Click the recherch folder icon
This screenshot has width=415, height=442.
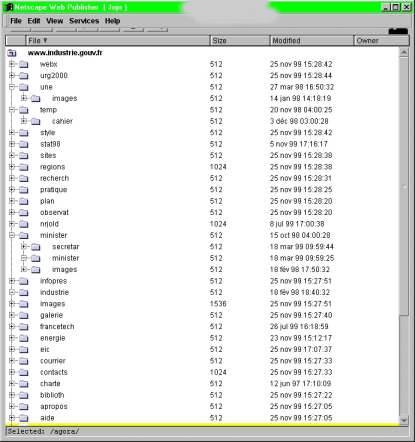[24, 178]
